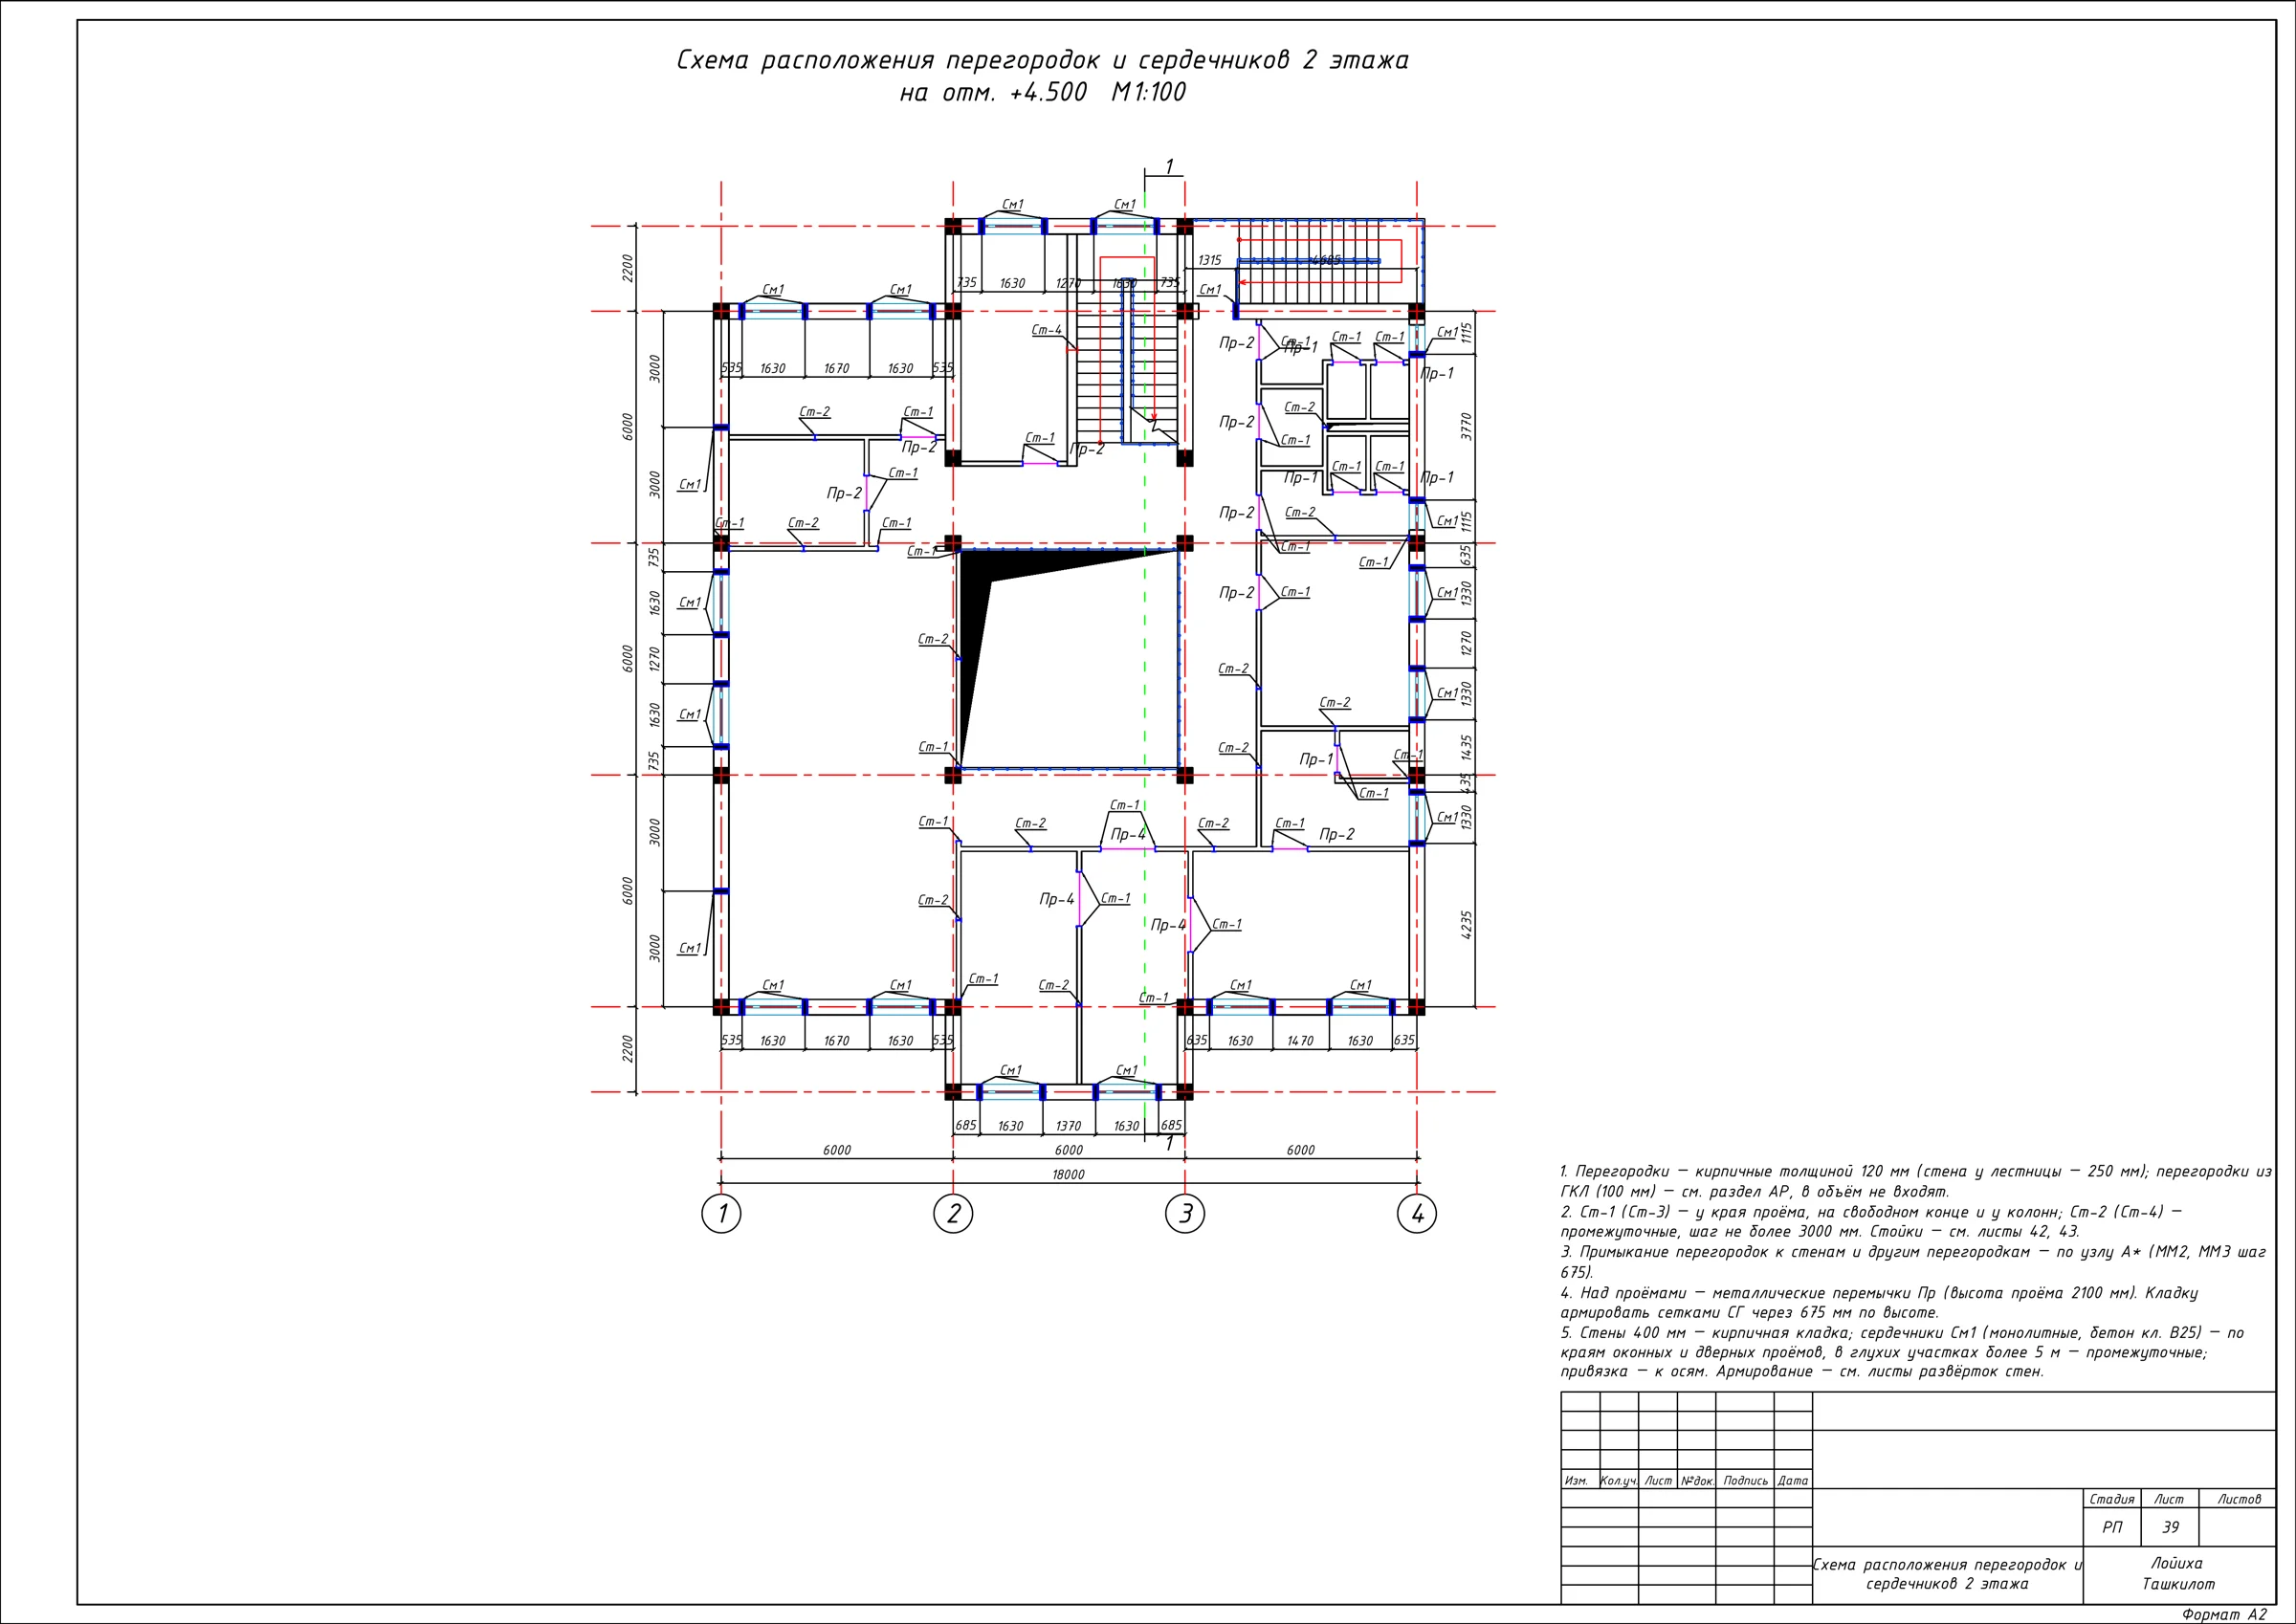Click note 2 starting 'Ст-1 (Ст-3)'
Viewport: 2296px width, 1624px height.
click(1871, 1221)
